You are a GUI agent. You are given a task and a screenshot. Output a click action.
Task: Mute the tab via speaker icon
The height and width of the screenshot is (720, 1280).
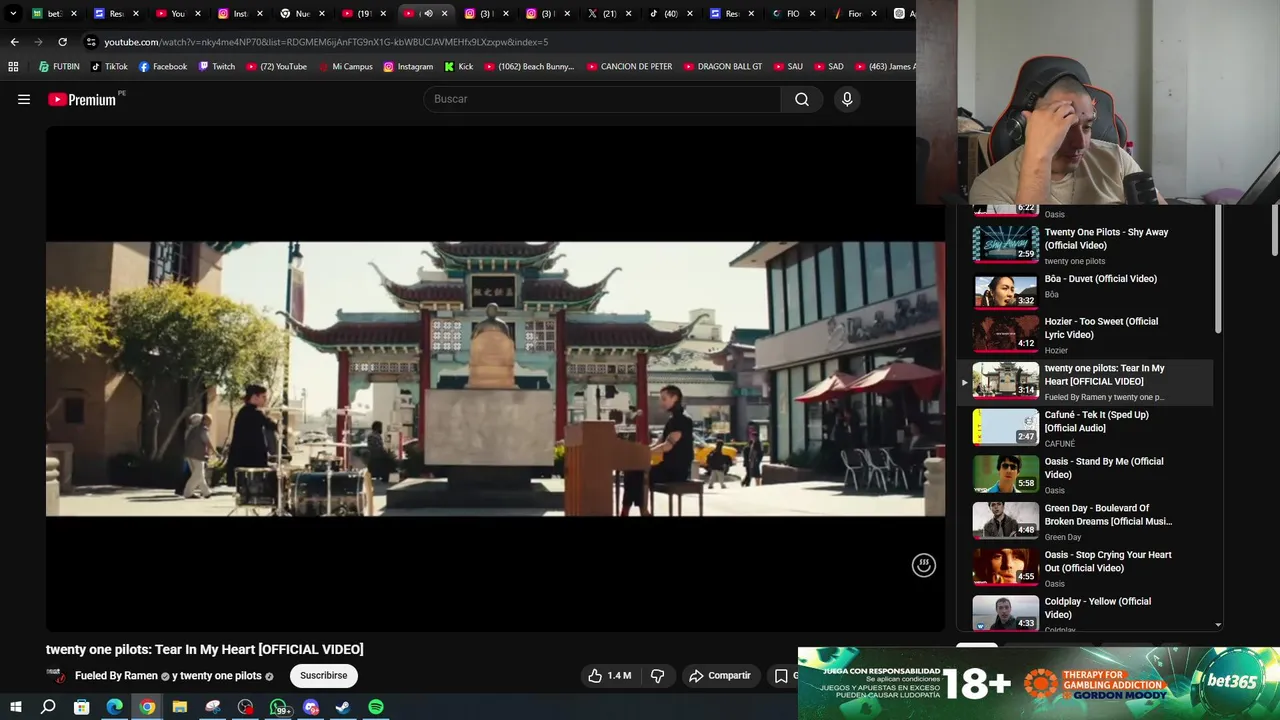pyautogui.click(x=428, y=14)
